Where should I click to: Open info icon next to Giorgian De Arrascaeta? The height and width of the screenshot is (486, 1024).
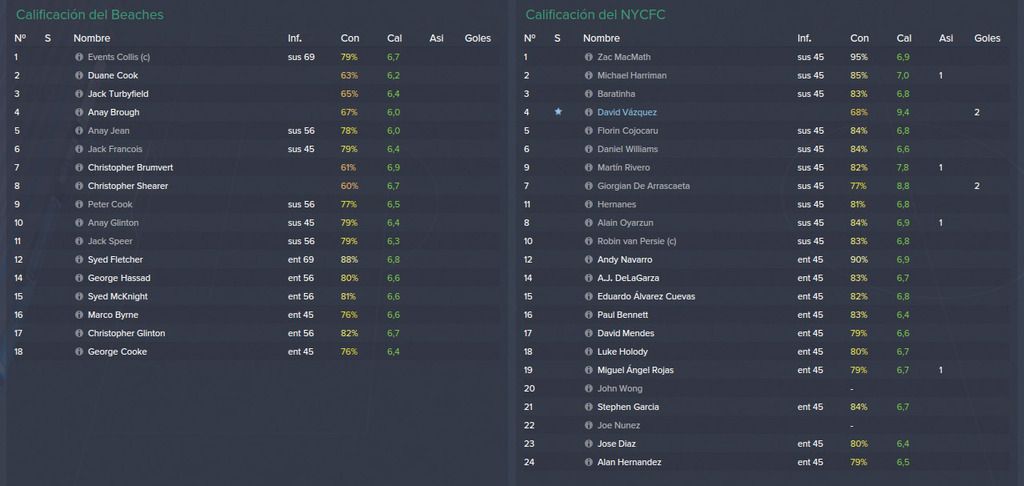588,186
